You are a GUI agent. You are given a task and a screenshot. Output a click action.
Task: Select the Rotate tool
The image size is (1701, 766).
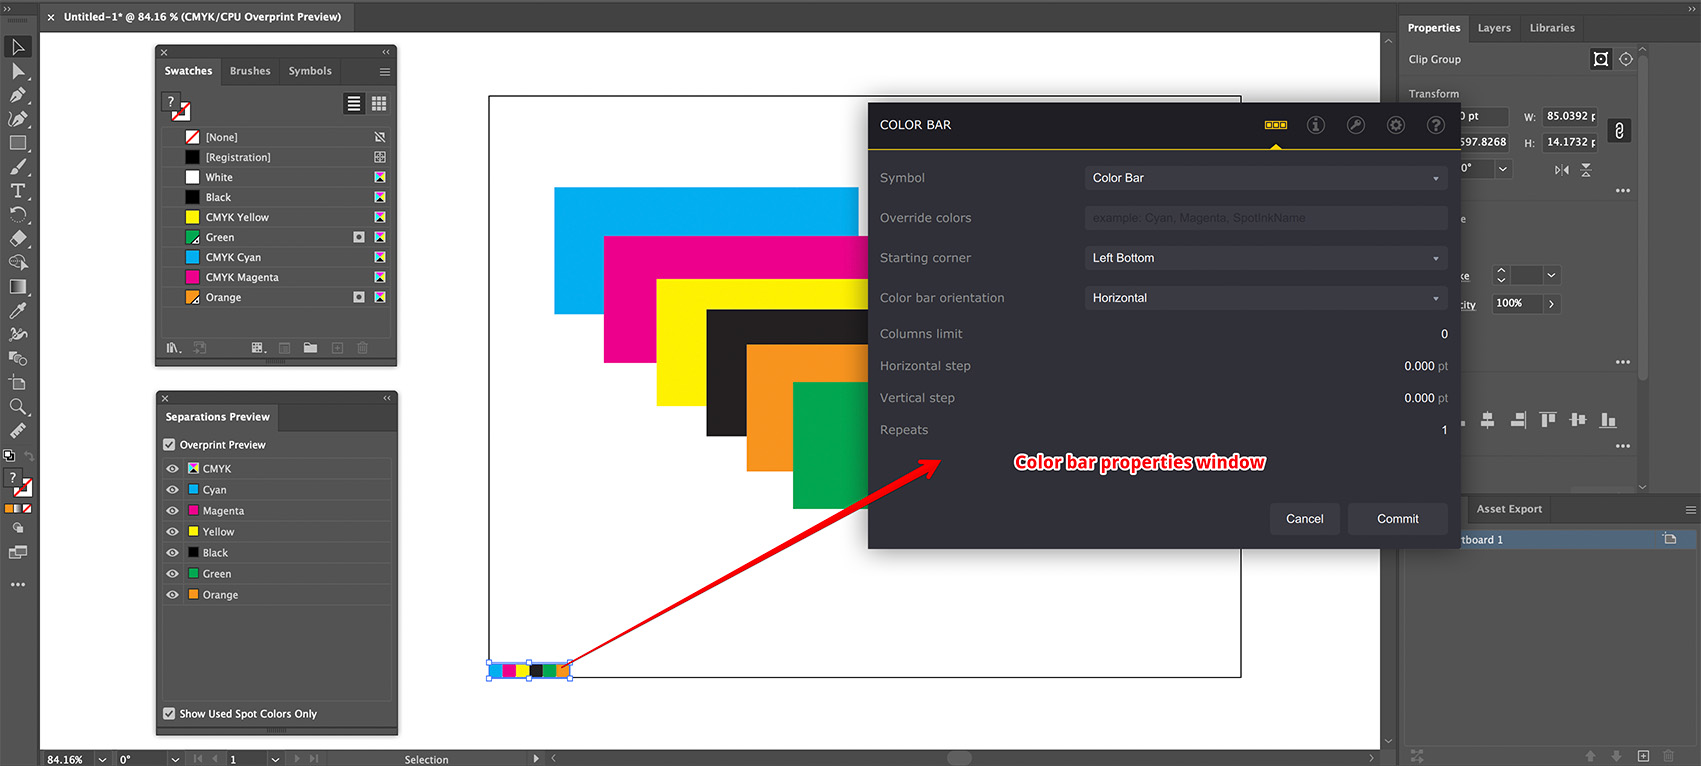point(18,215)
